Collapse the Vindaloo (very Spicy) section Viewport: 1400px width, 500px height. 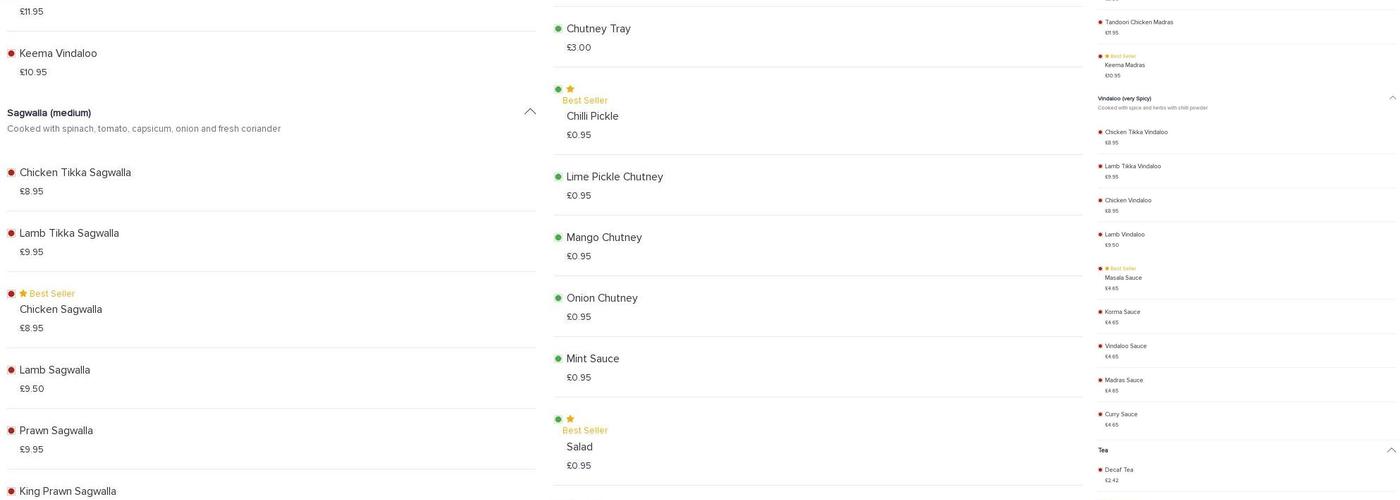pyautogui.click(x=1392, y=98)
